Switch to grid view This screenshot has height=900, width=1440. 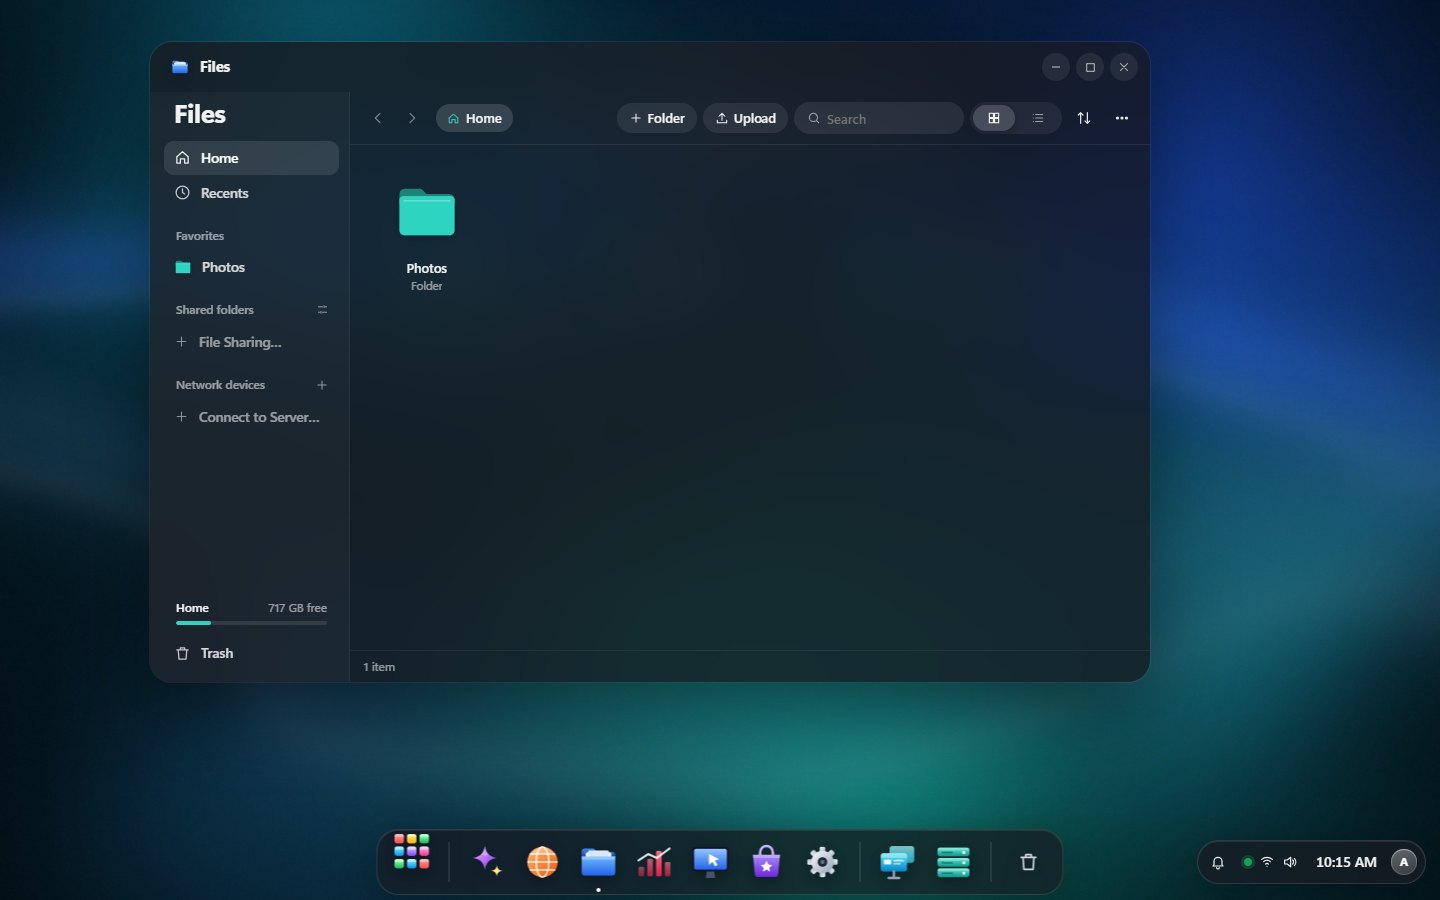coord(994,118)
